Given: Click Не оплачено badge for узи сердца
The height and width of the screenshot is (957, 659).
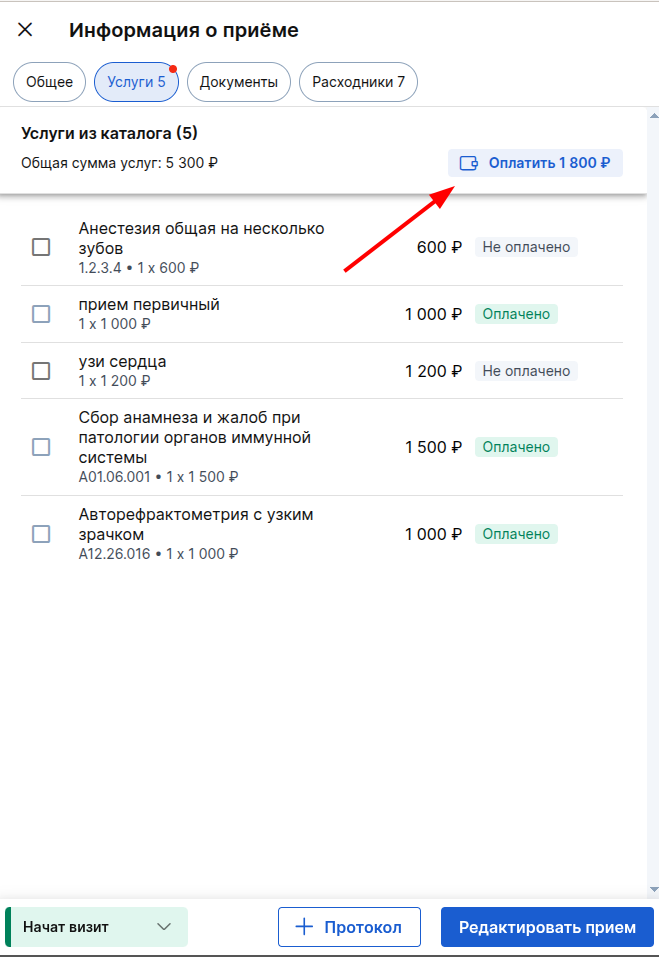Looking at the screenshot, I should click(x=526, y=370).
